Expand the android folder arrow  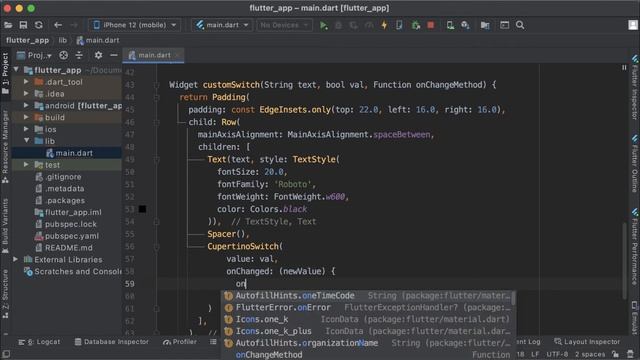[26, 105]
